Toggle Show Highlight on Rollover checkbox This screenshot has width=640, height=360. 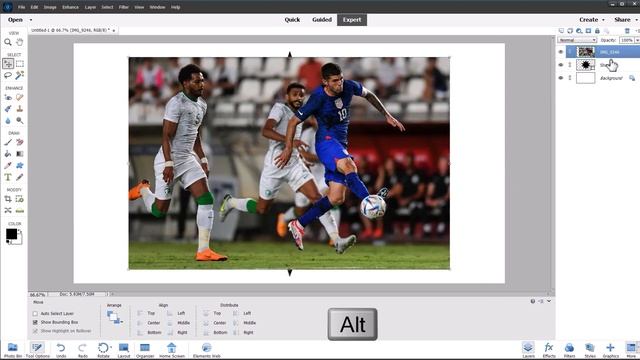pos(35,331)
